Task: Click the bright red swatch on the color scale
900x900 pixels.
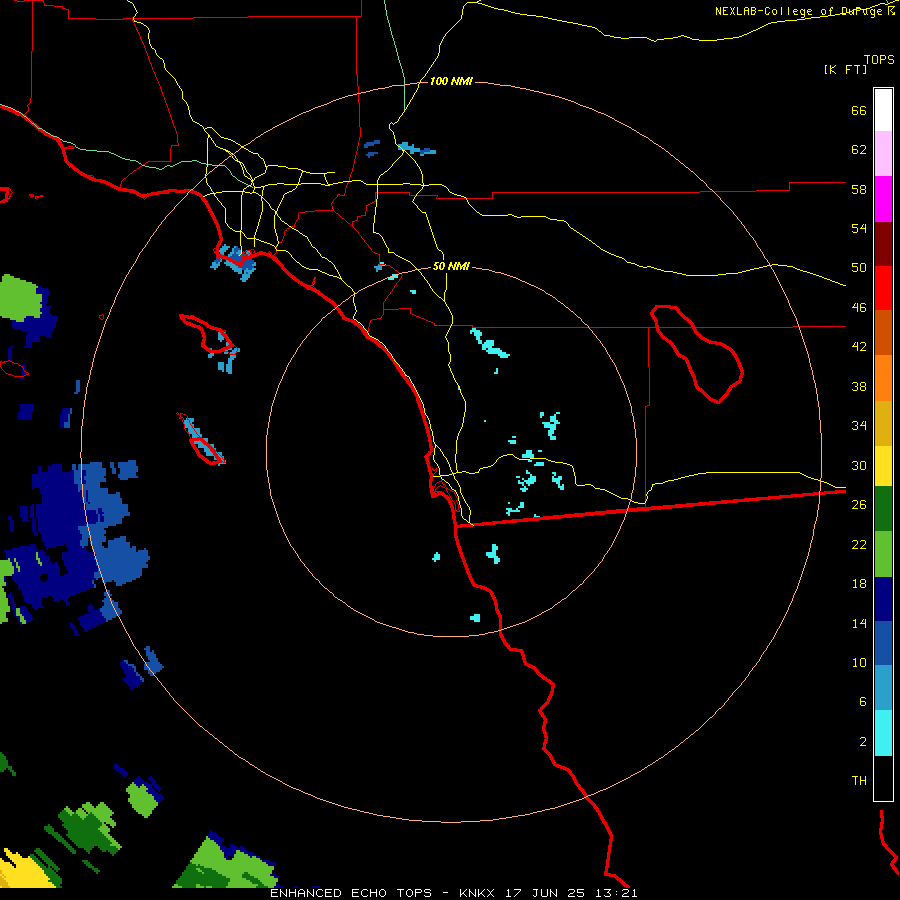Action: (883, 289)
